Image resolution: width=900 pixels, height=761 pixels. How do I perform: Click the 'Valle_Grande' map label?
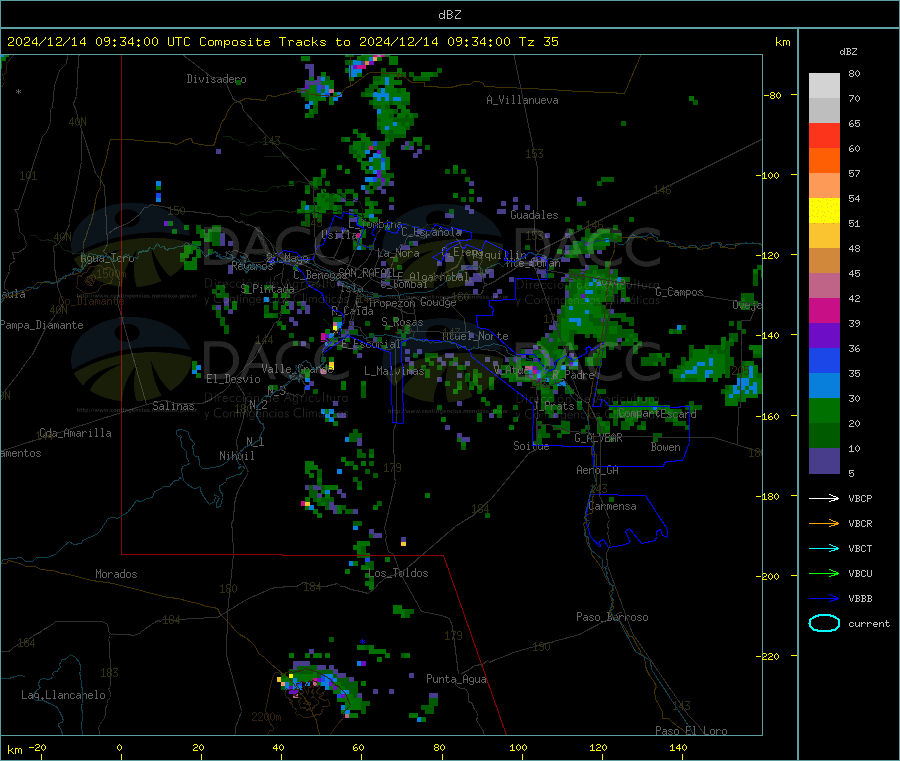[297, 368]
